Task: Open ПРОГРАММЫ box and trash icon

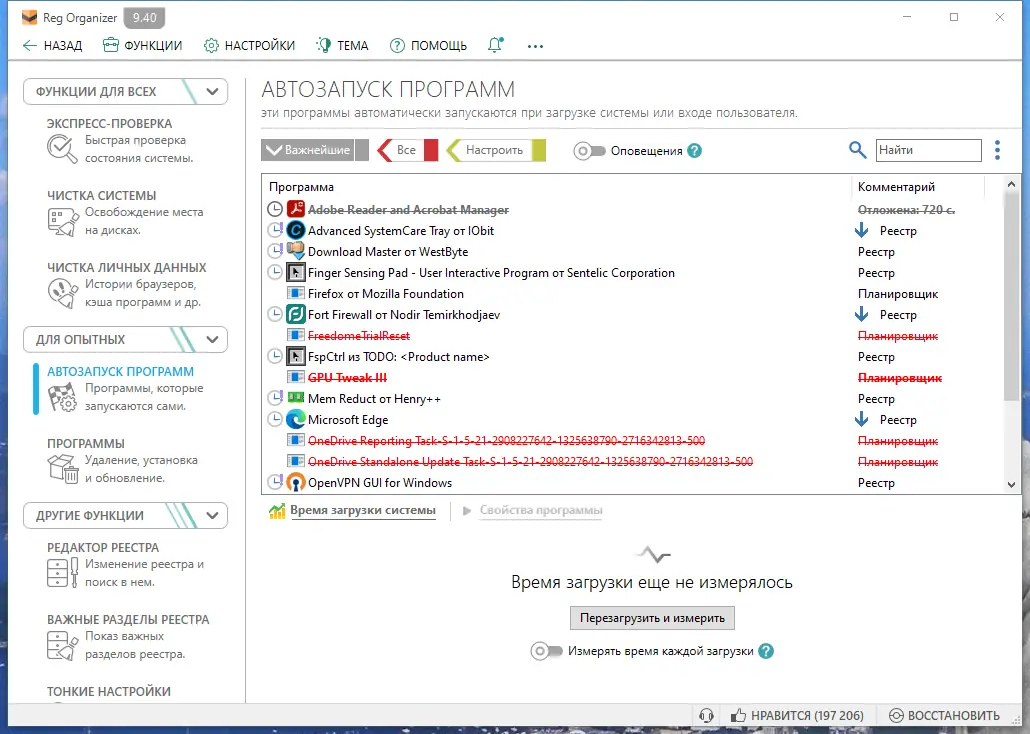Action: click(x=62, y=469)
